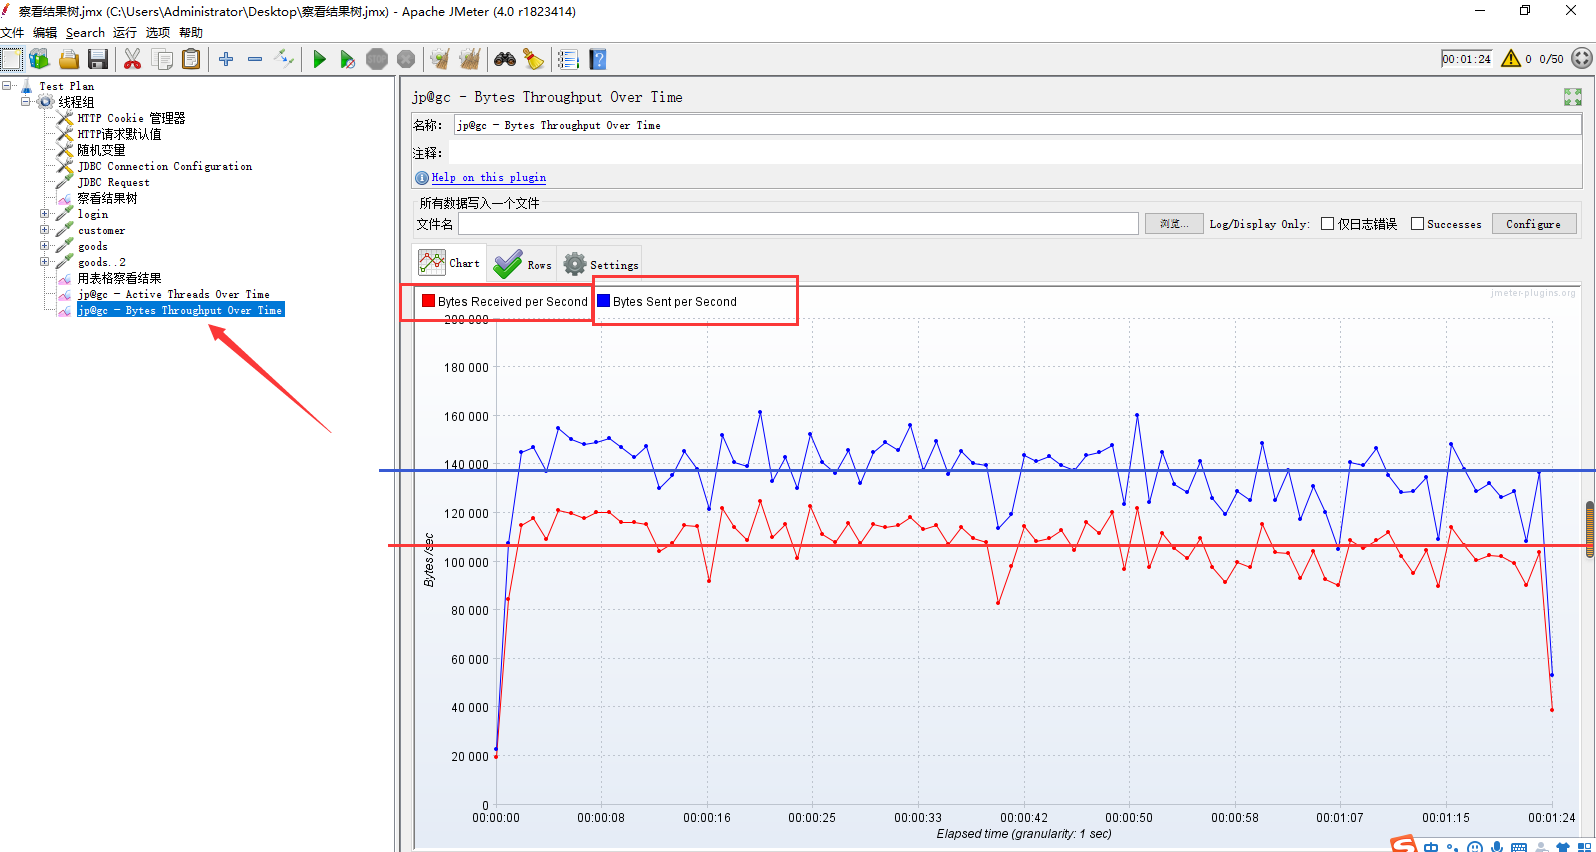This screenshot has height=852, width=1596.
Task: Collapse the 线程组 tree node
Action: click(x=26, y=102)
